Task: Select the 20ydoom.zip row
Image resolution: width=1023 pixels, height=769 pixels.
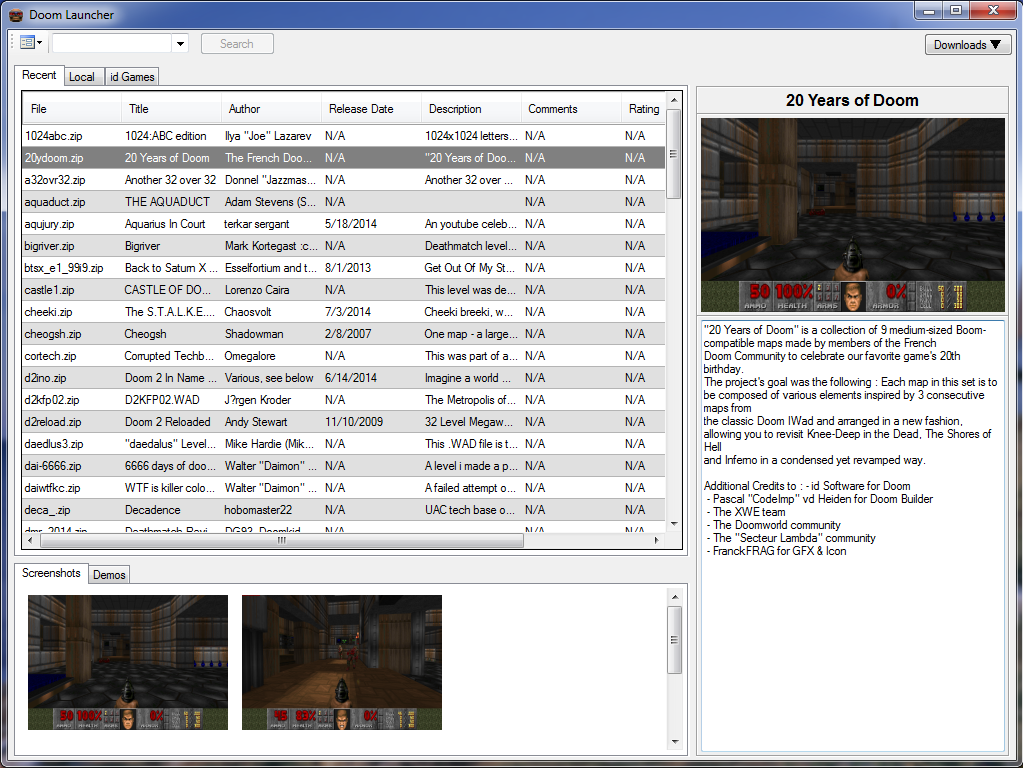Action: coord(344,158)
